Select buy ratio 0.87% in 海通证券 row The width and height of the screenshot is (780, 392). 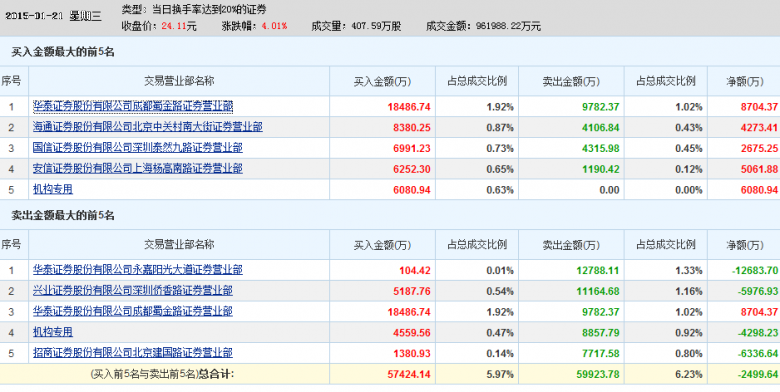(500, 128)
